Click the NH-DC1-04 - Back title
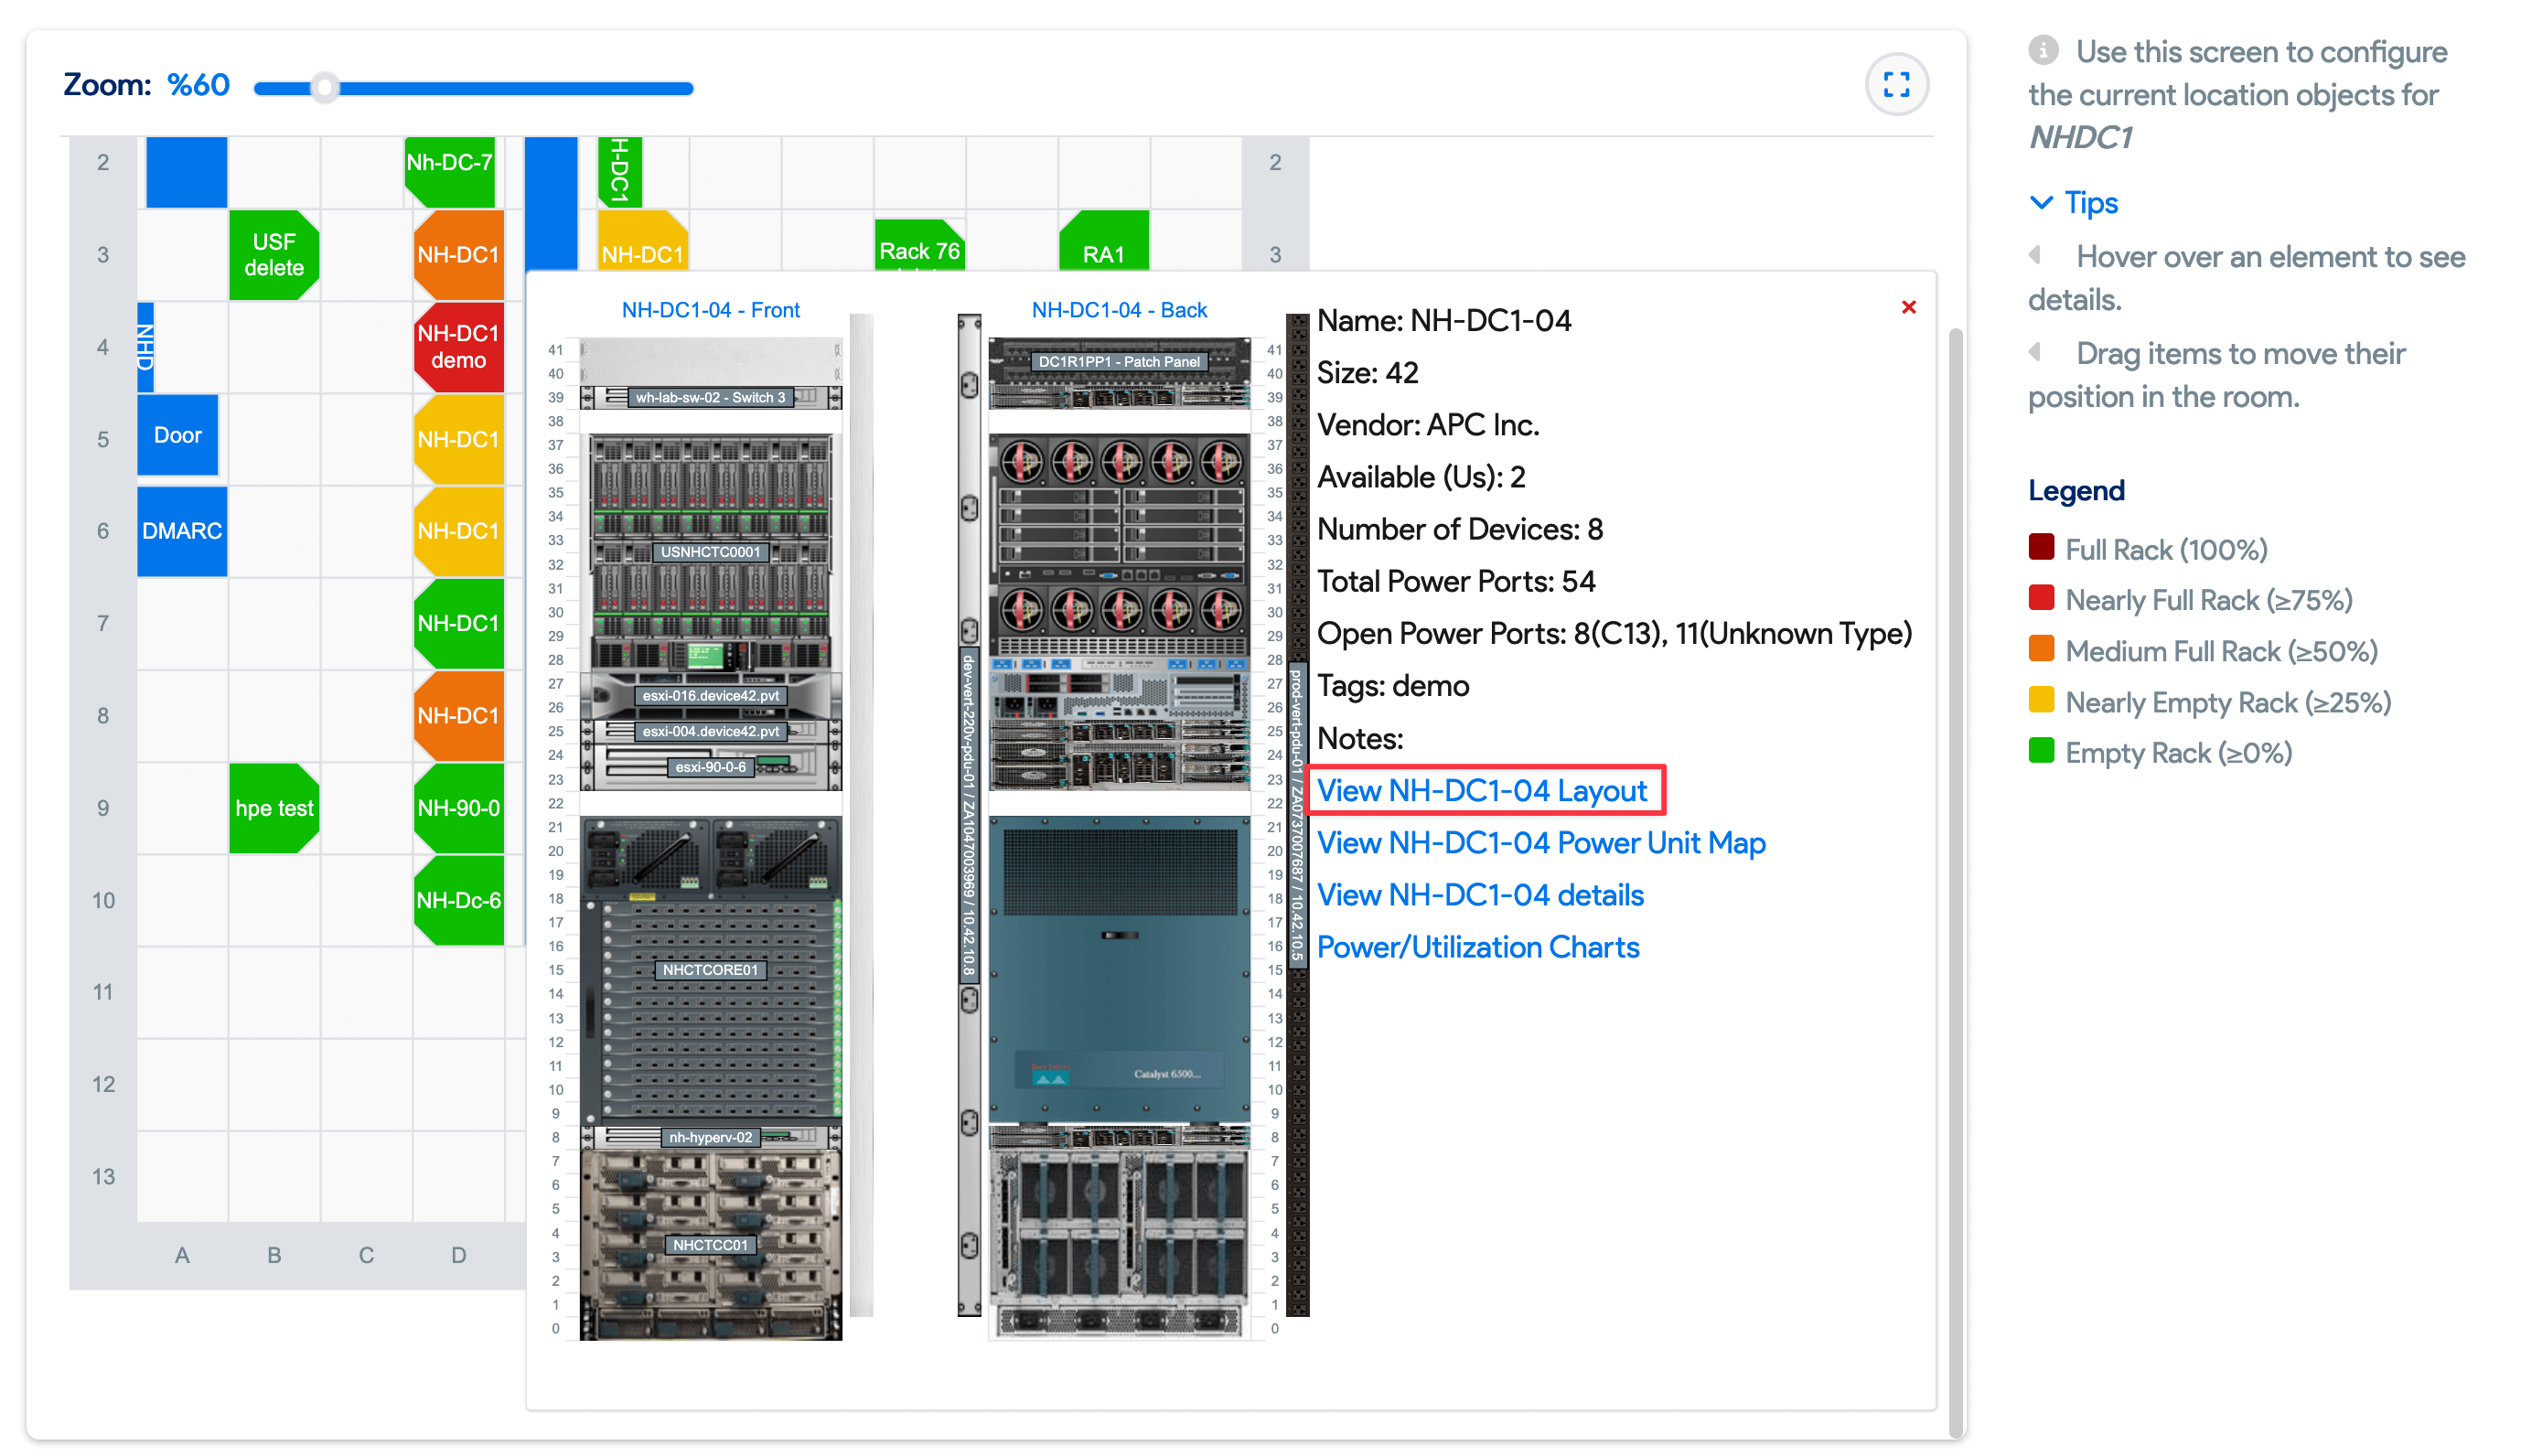Screen dimensions: 2521x1456 [1118, 310]
